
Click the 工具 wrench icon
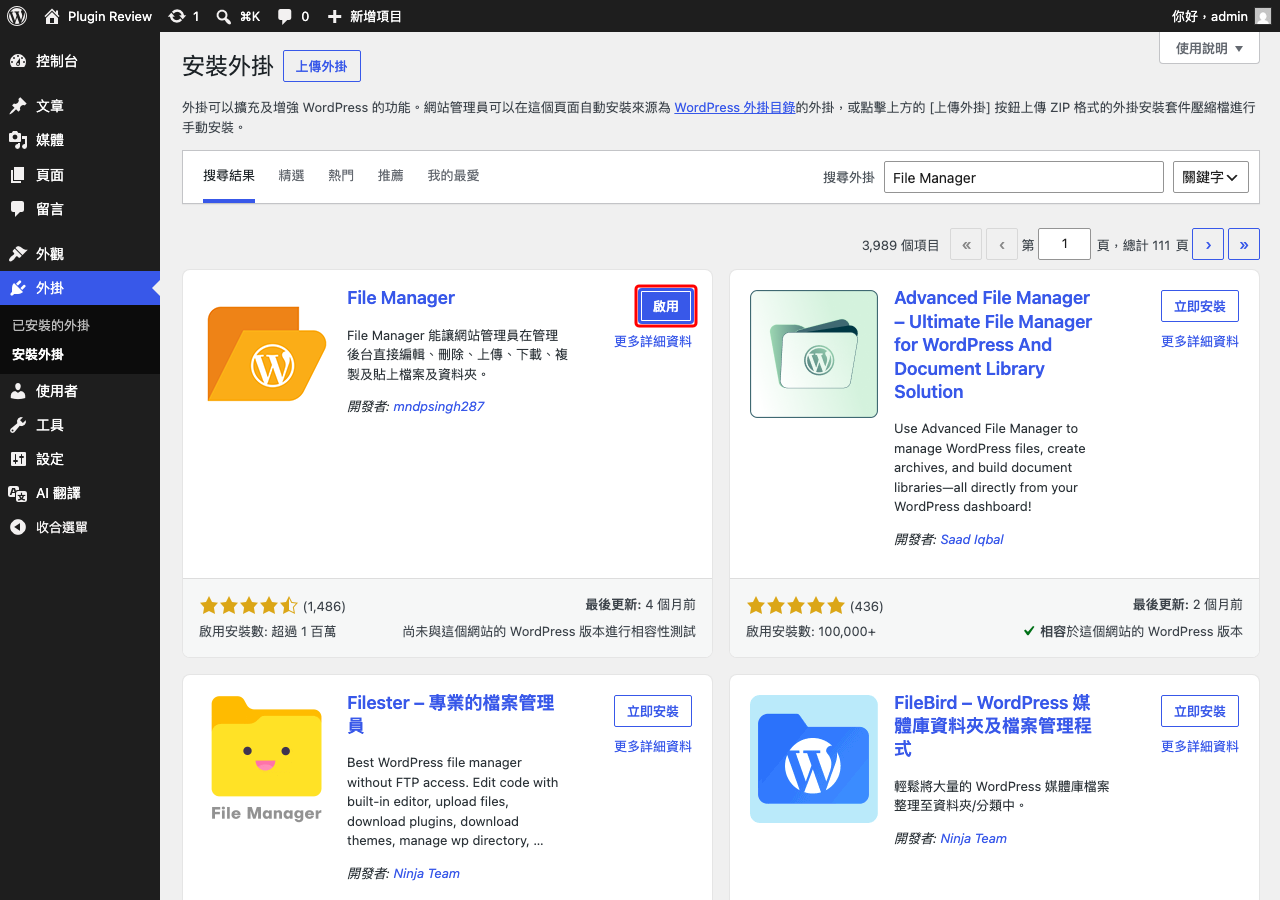click(18, 425)
